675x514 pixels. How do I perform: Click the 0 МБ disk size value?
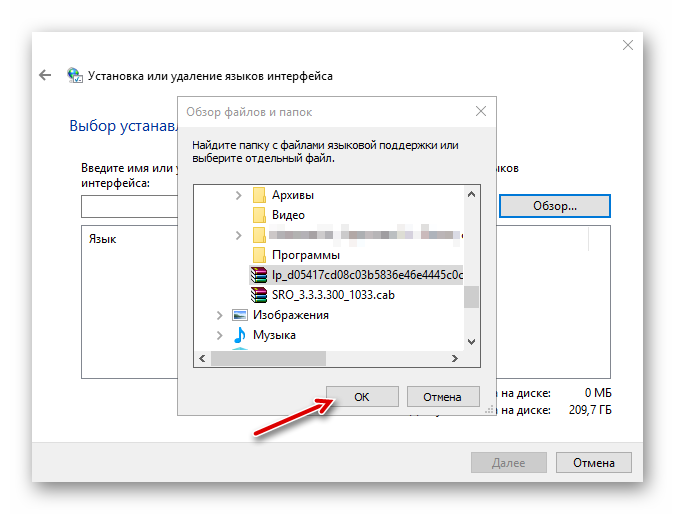(598, 393)
